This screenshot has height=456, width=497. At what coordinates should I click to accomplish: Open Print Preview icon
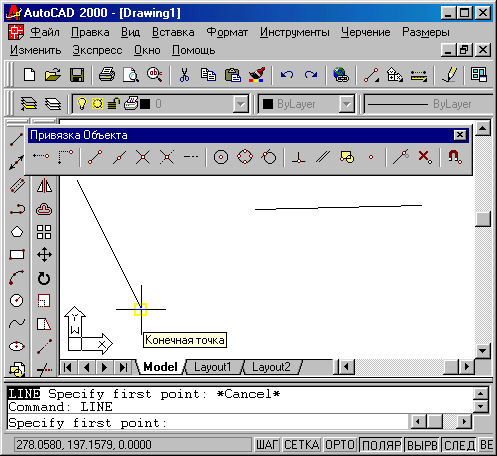click(131, 75)
